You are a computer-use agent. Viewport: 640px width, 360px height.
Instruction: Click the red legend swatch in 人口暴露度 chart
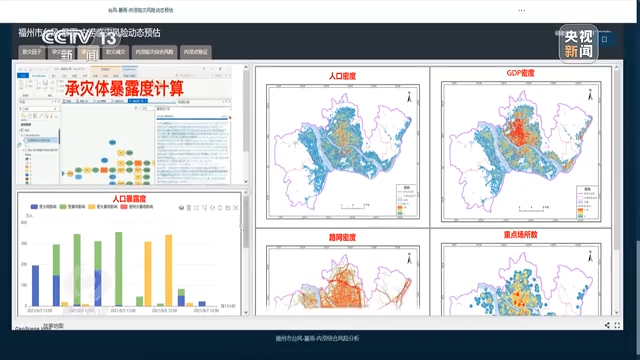124,207
